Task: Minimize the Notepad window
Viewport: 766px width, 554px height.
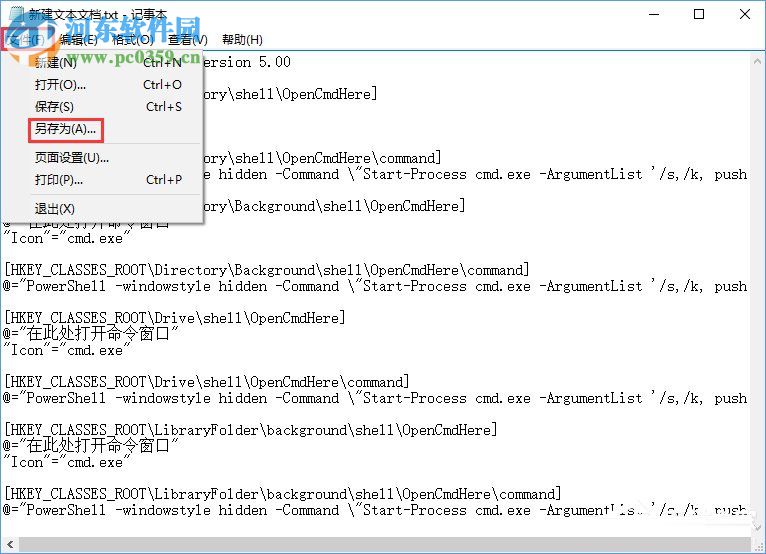Action: (654, 14)
